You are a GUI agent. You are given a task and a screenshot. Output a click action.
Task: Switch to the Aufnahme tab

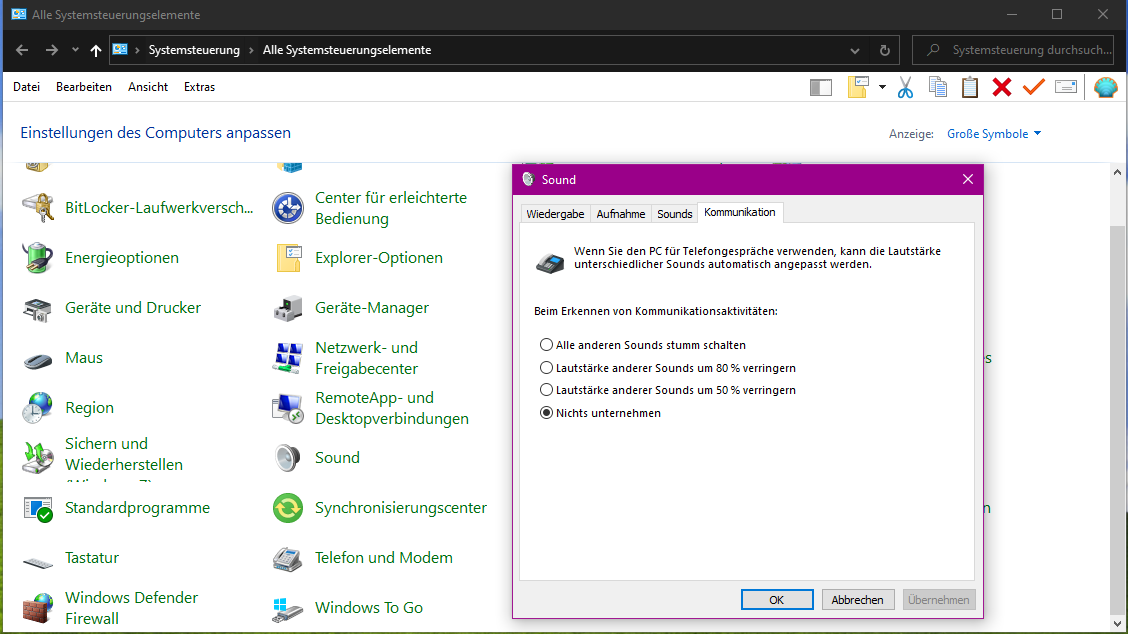click(x=621, y=214)
